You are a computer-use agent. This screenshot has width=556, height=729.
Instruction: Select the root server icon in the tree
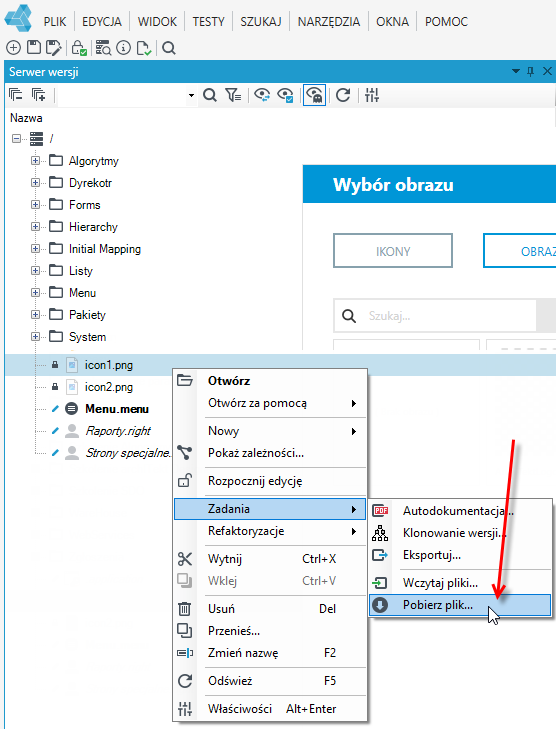click(36, 138)
